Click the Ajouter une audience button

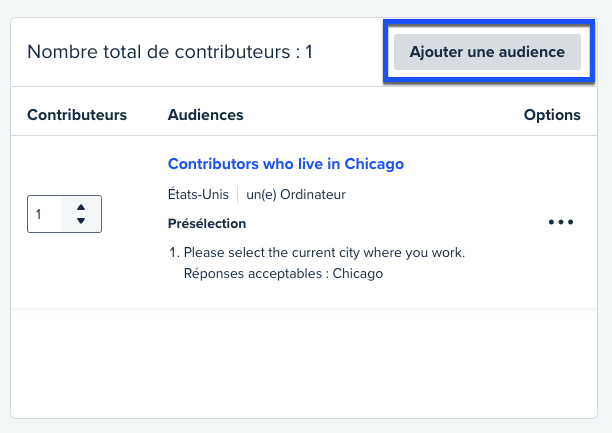pos(487,52)
